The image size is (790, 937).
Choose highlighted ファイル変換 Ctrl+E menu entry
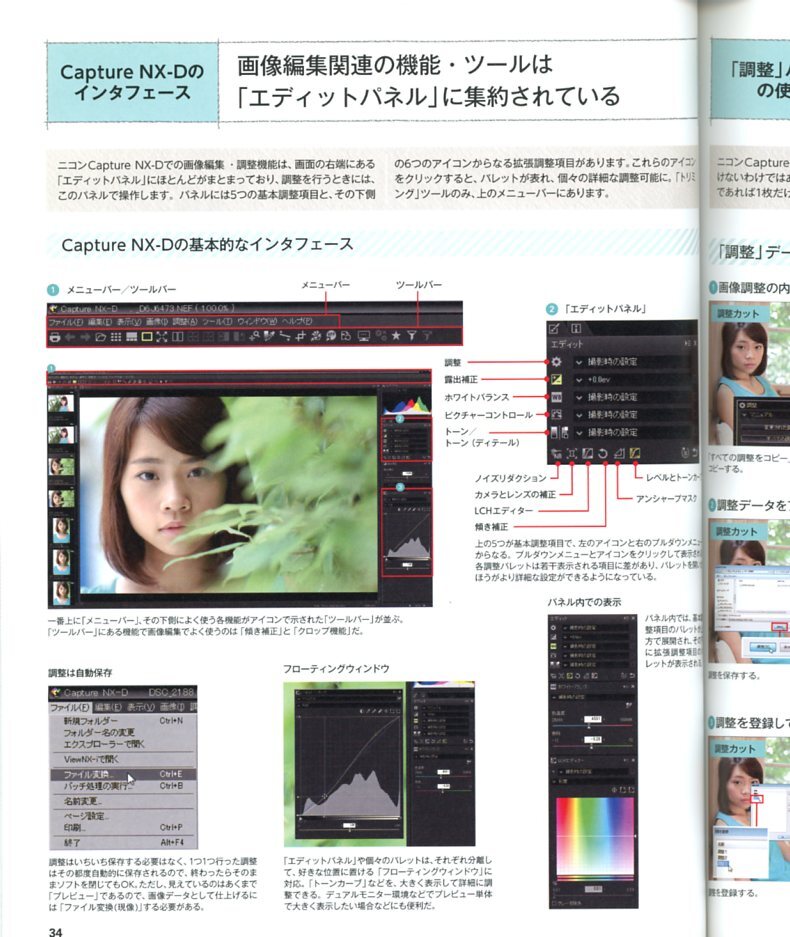coord(123,774)
